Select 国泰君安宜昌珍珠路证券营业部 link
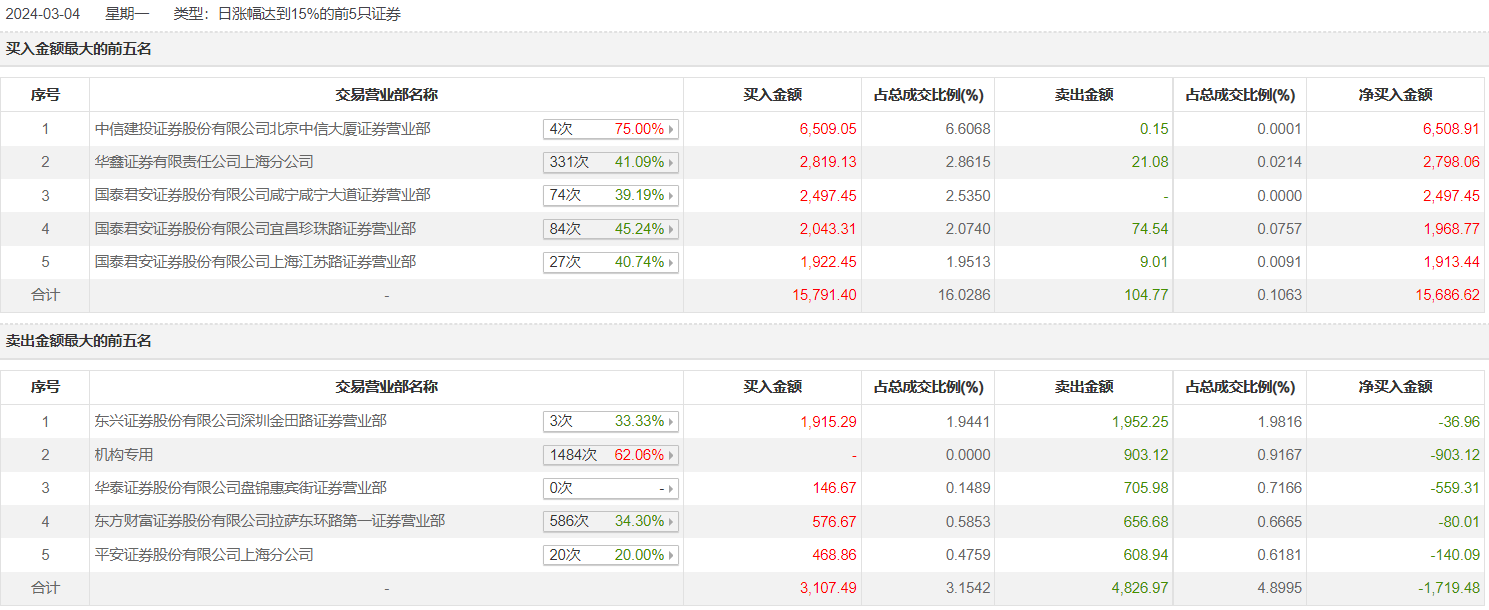 coord(255,229)
